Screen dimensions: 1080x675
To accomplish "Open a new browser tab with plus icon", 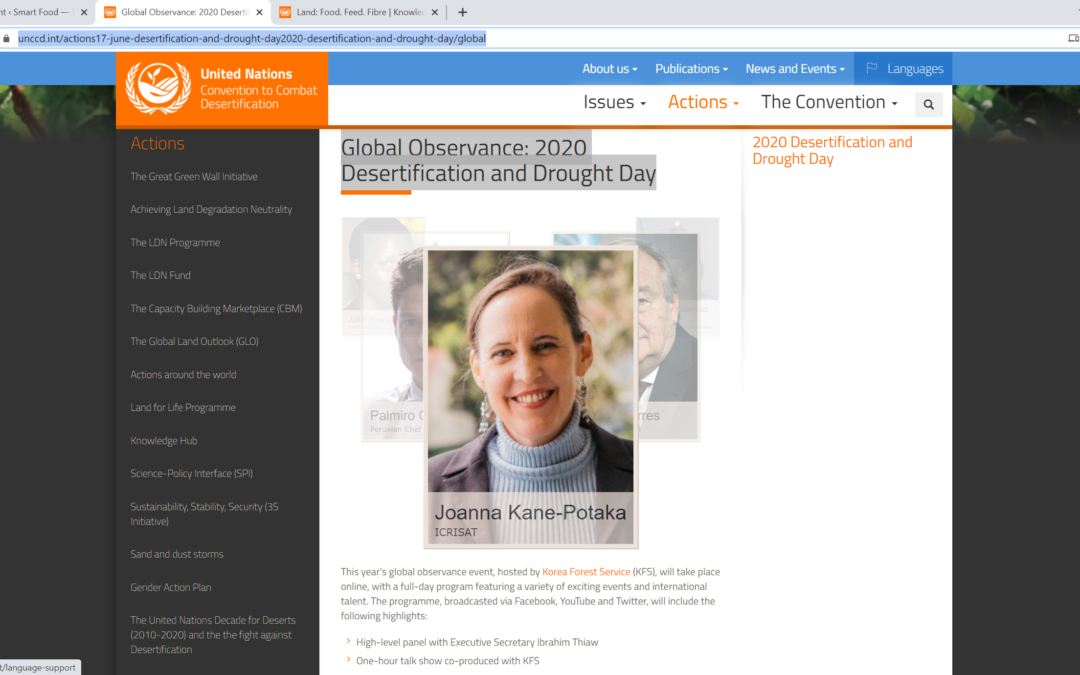I will (x=462, y=12).
